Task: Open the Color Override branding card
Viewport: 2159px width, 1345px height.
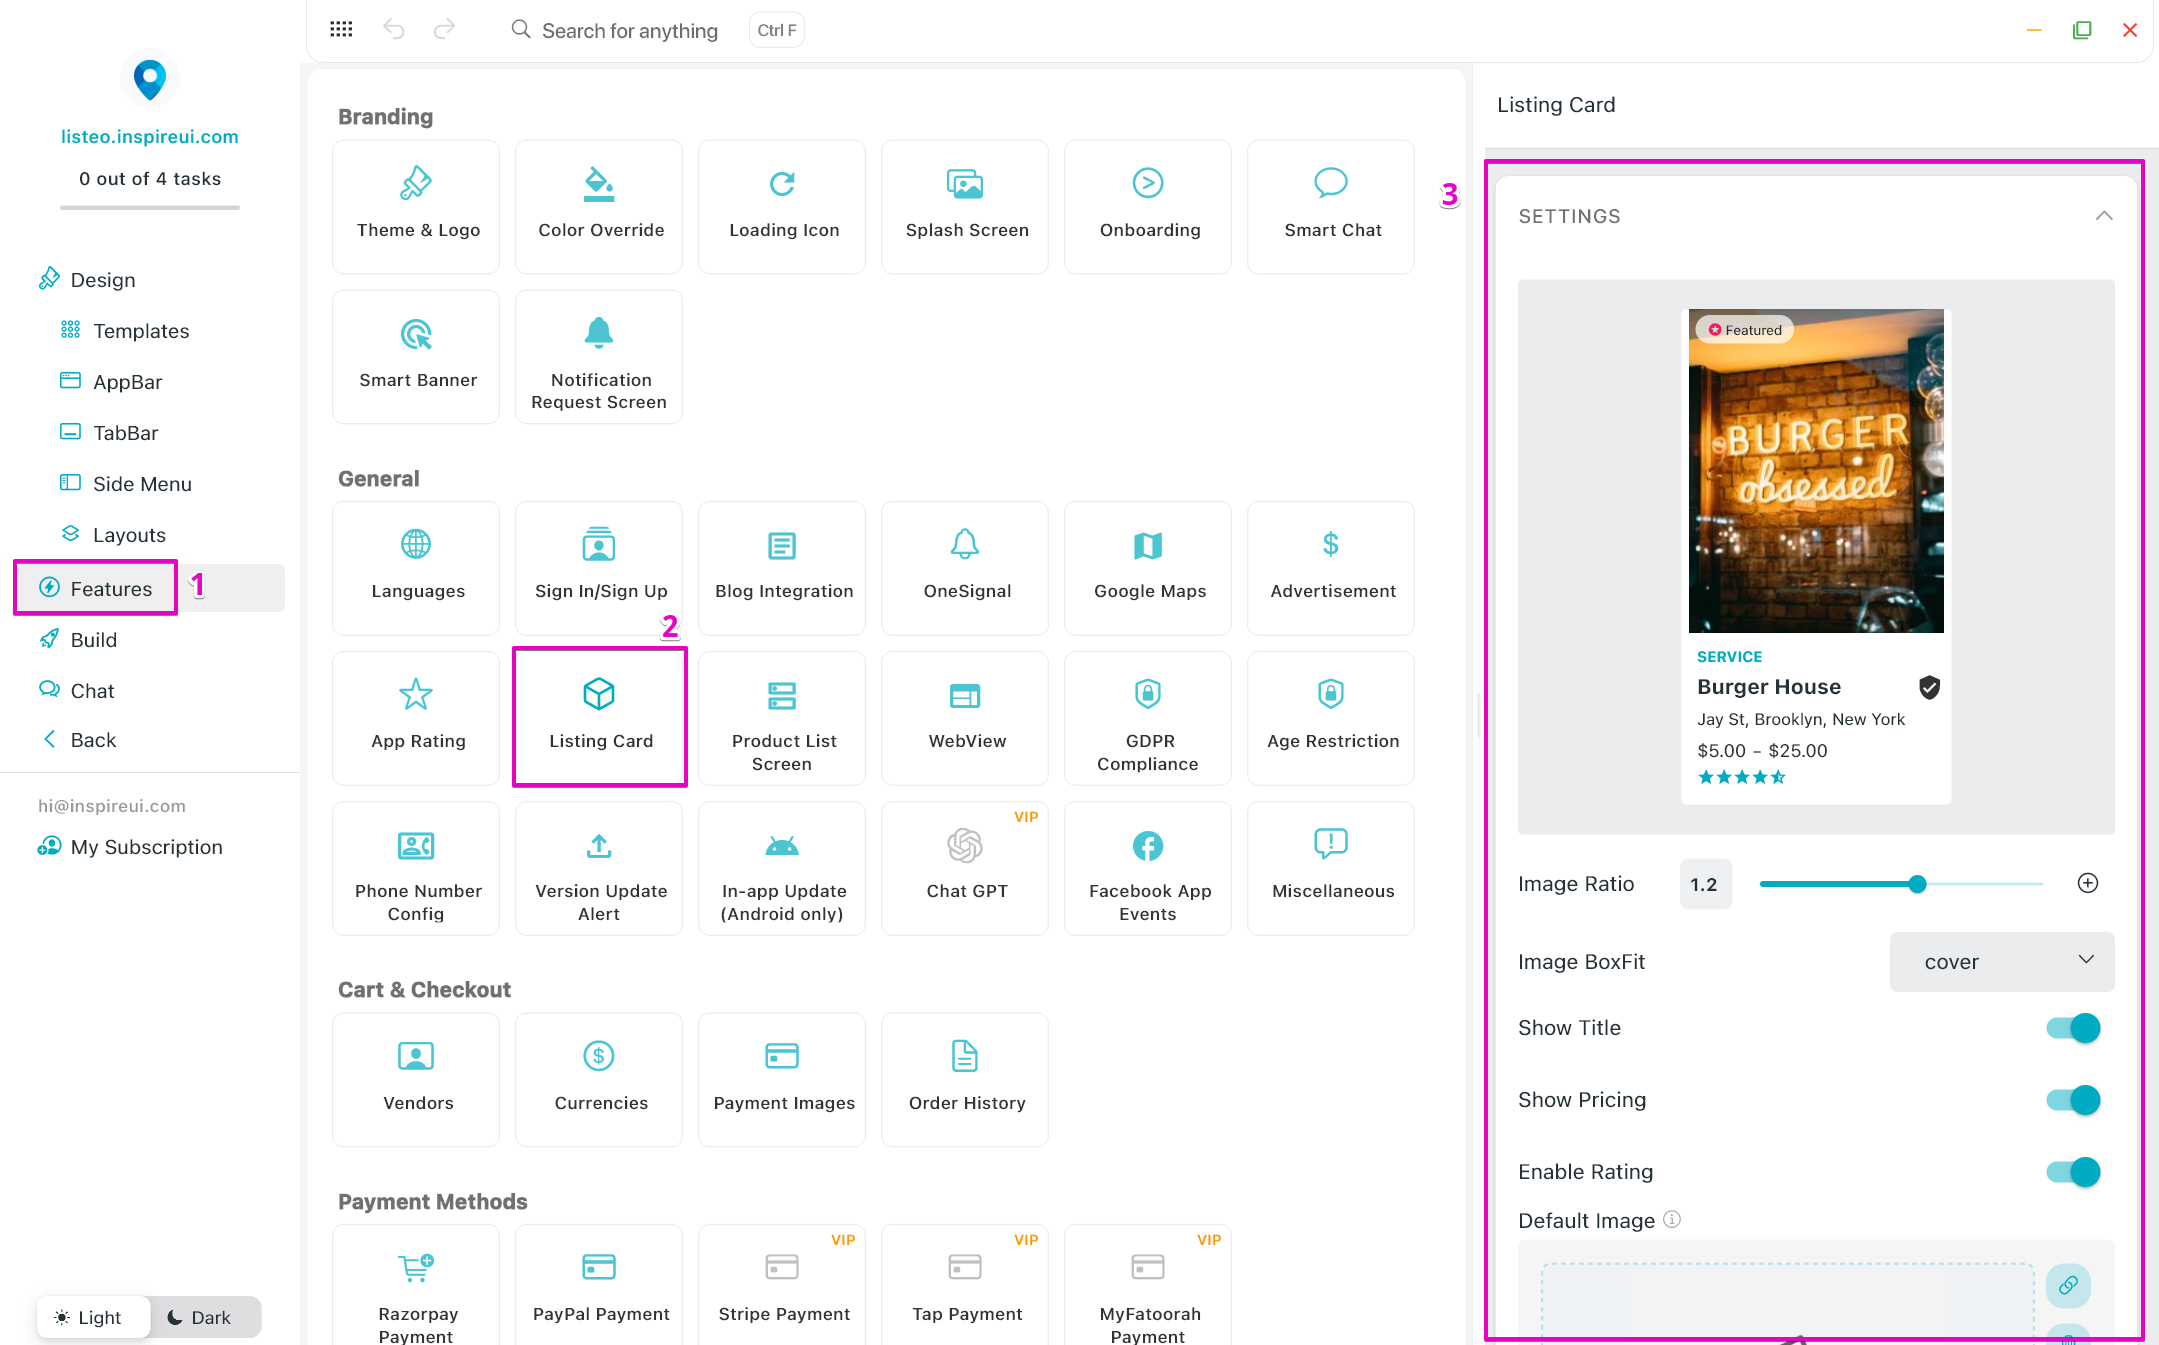Action: click(x=599, y=206)
